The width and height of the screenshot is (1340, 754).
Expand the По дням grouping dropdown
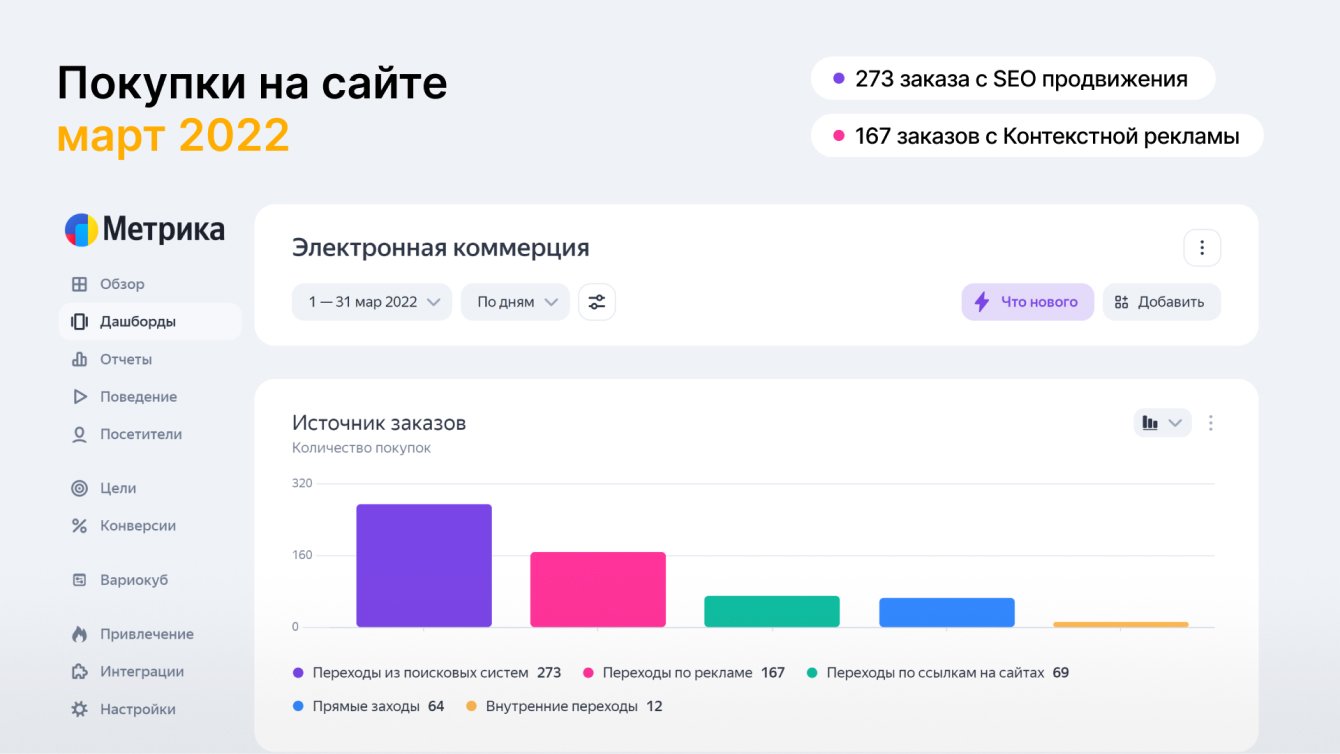click(515, 302)
